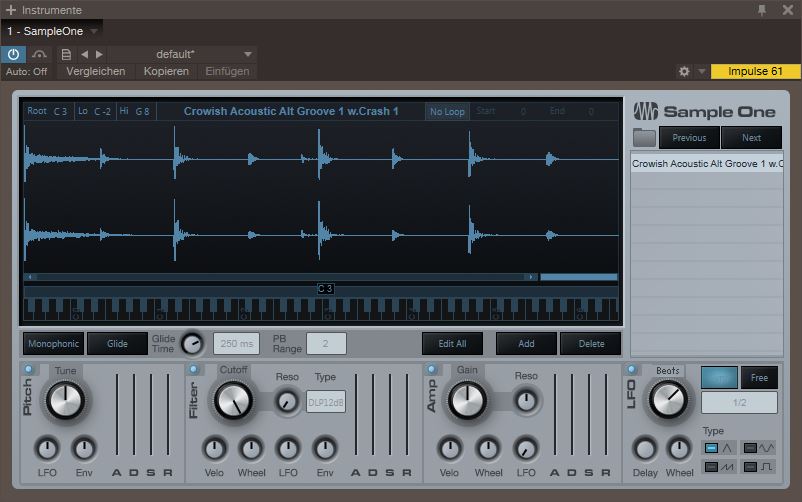Click the Filter Velo knob
802x502 pixels.
point(214,449)
